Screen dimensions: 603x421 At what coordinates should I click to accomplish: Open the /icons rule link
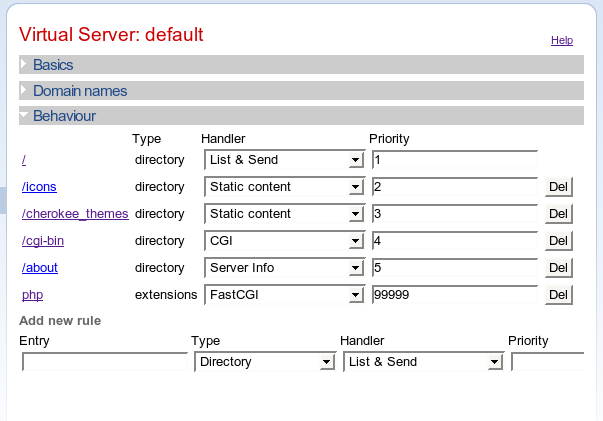(x=39, y=186)
